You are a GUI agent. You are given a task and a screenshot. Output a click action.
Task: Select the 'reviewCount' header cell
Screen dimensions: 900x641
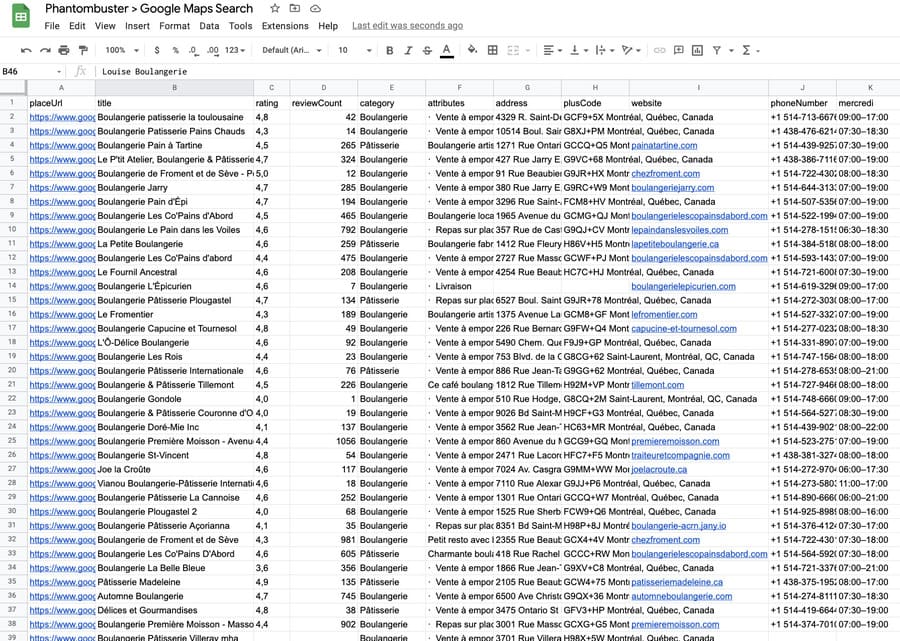coord(324,103)
